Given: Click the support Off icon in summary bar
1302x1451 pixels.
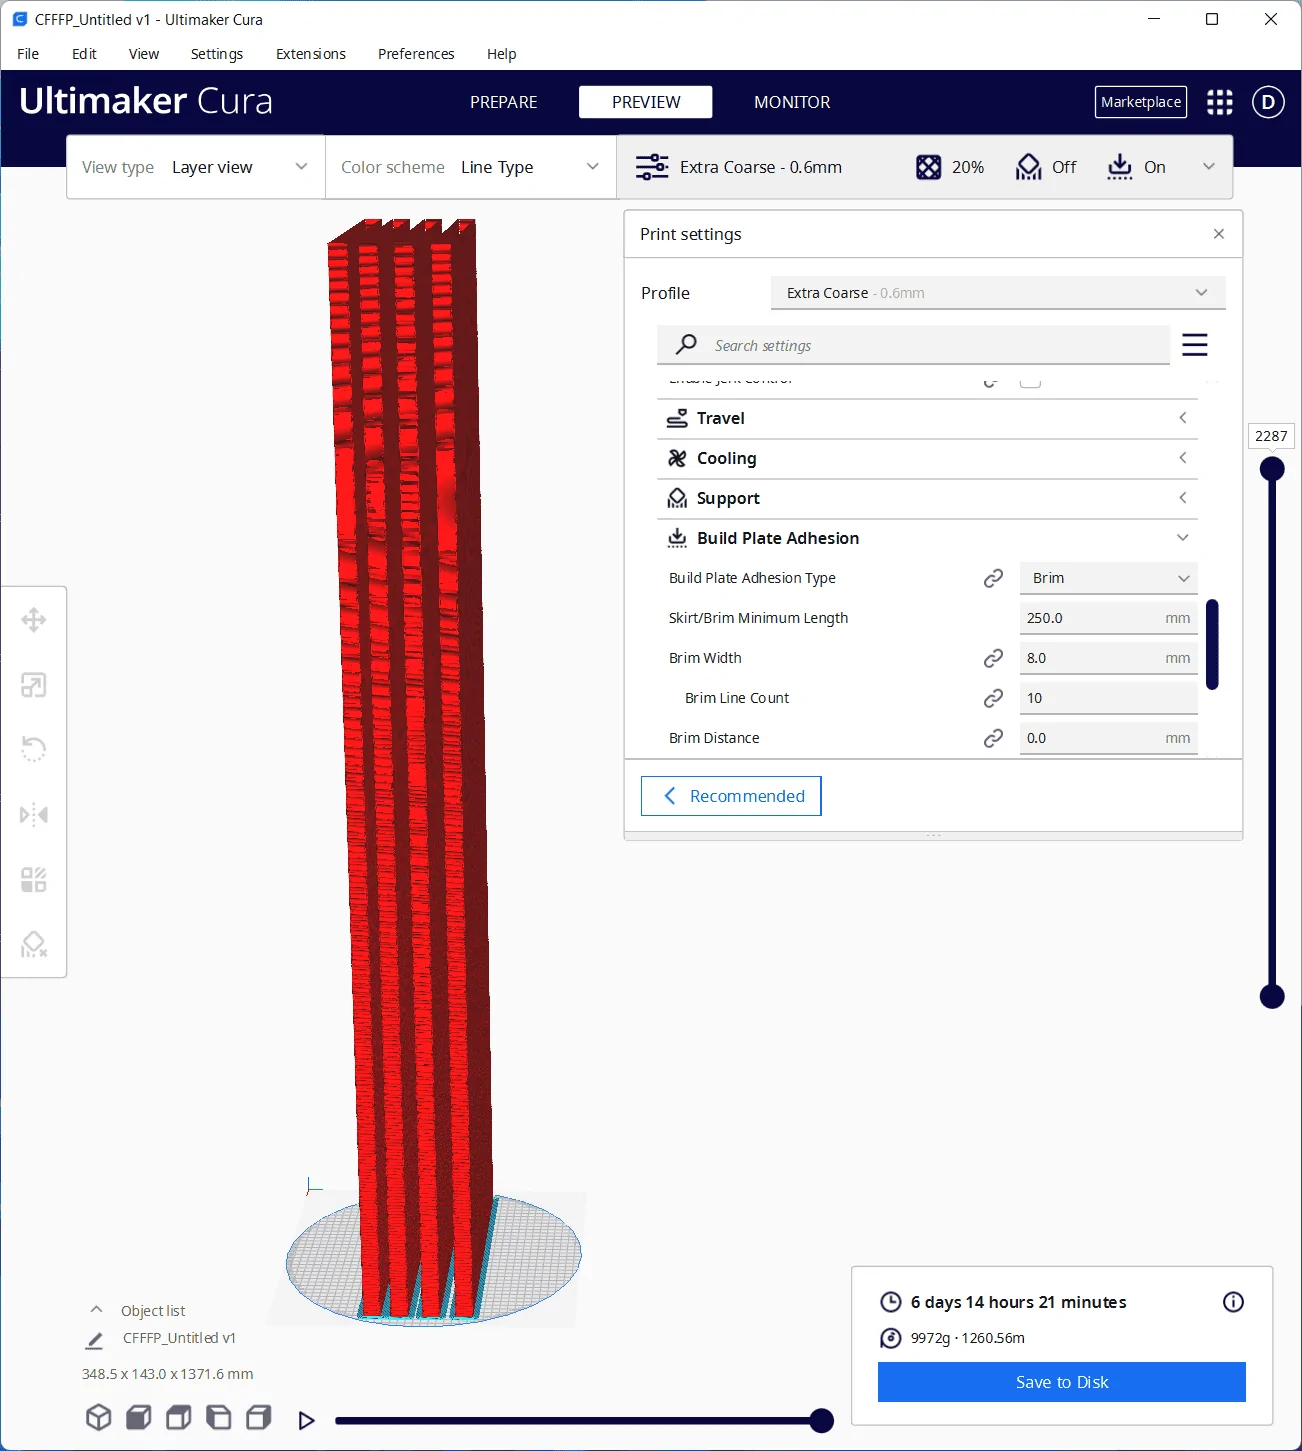Looking at the screenshot, I should coord(1028,167).
